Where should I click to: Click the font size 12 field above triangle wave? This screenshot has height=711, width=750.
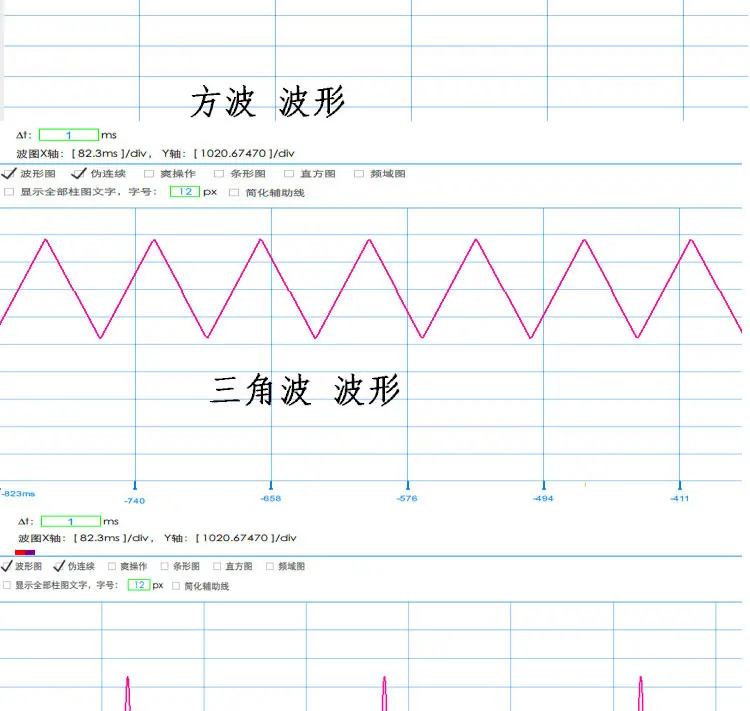pyautogui.click(x=185, y=192)
